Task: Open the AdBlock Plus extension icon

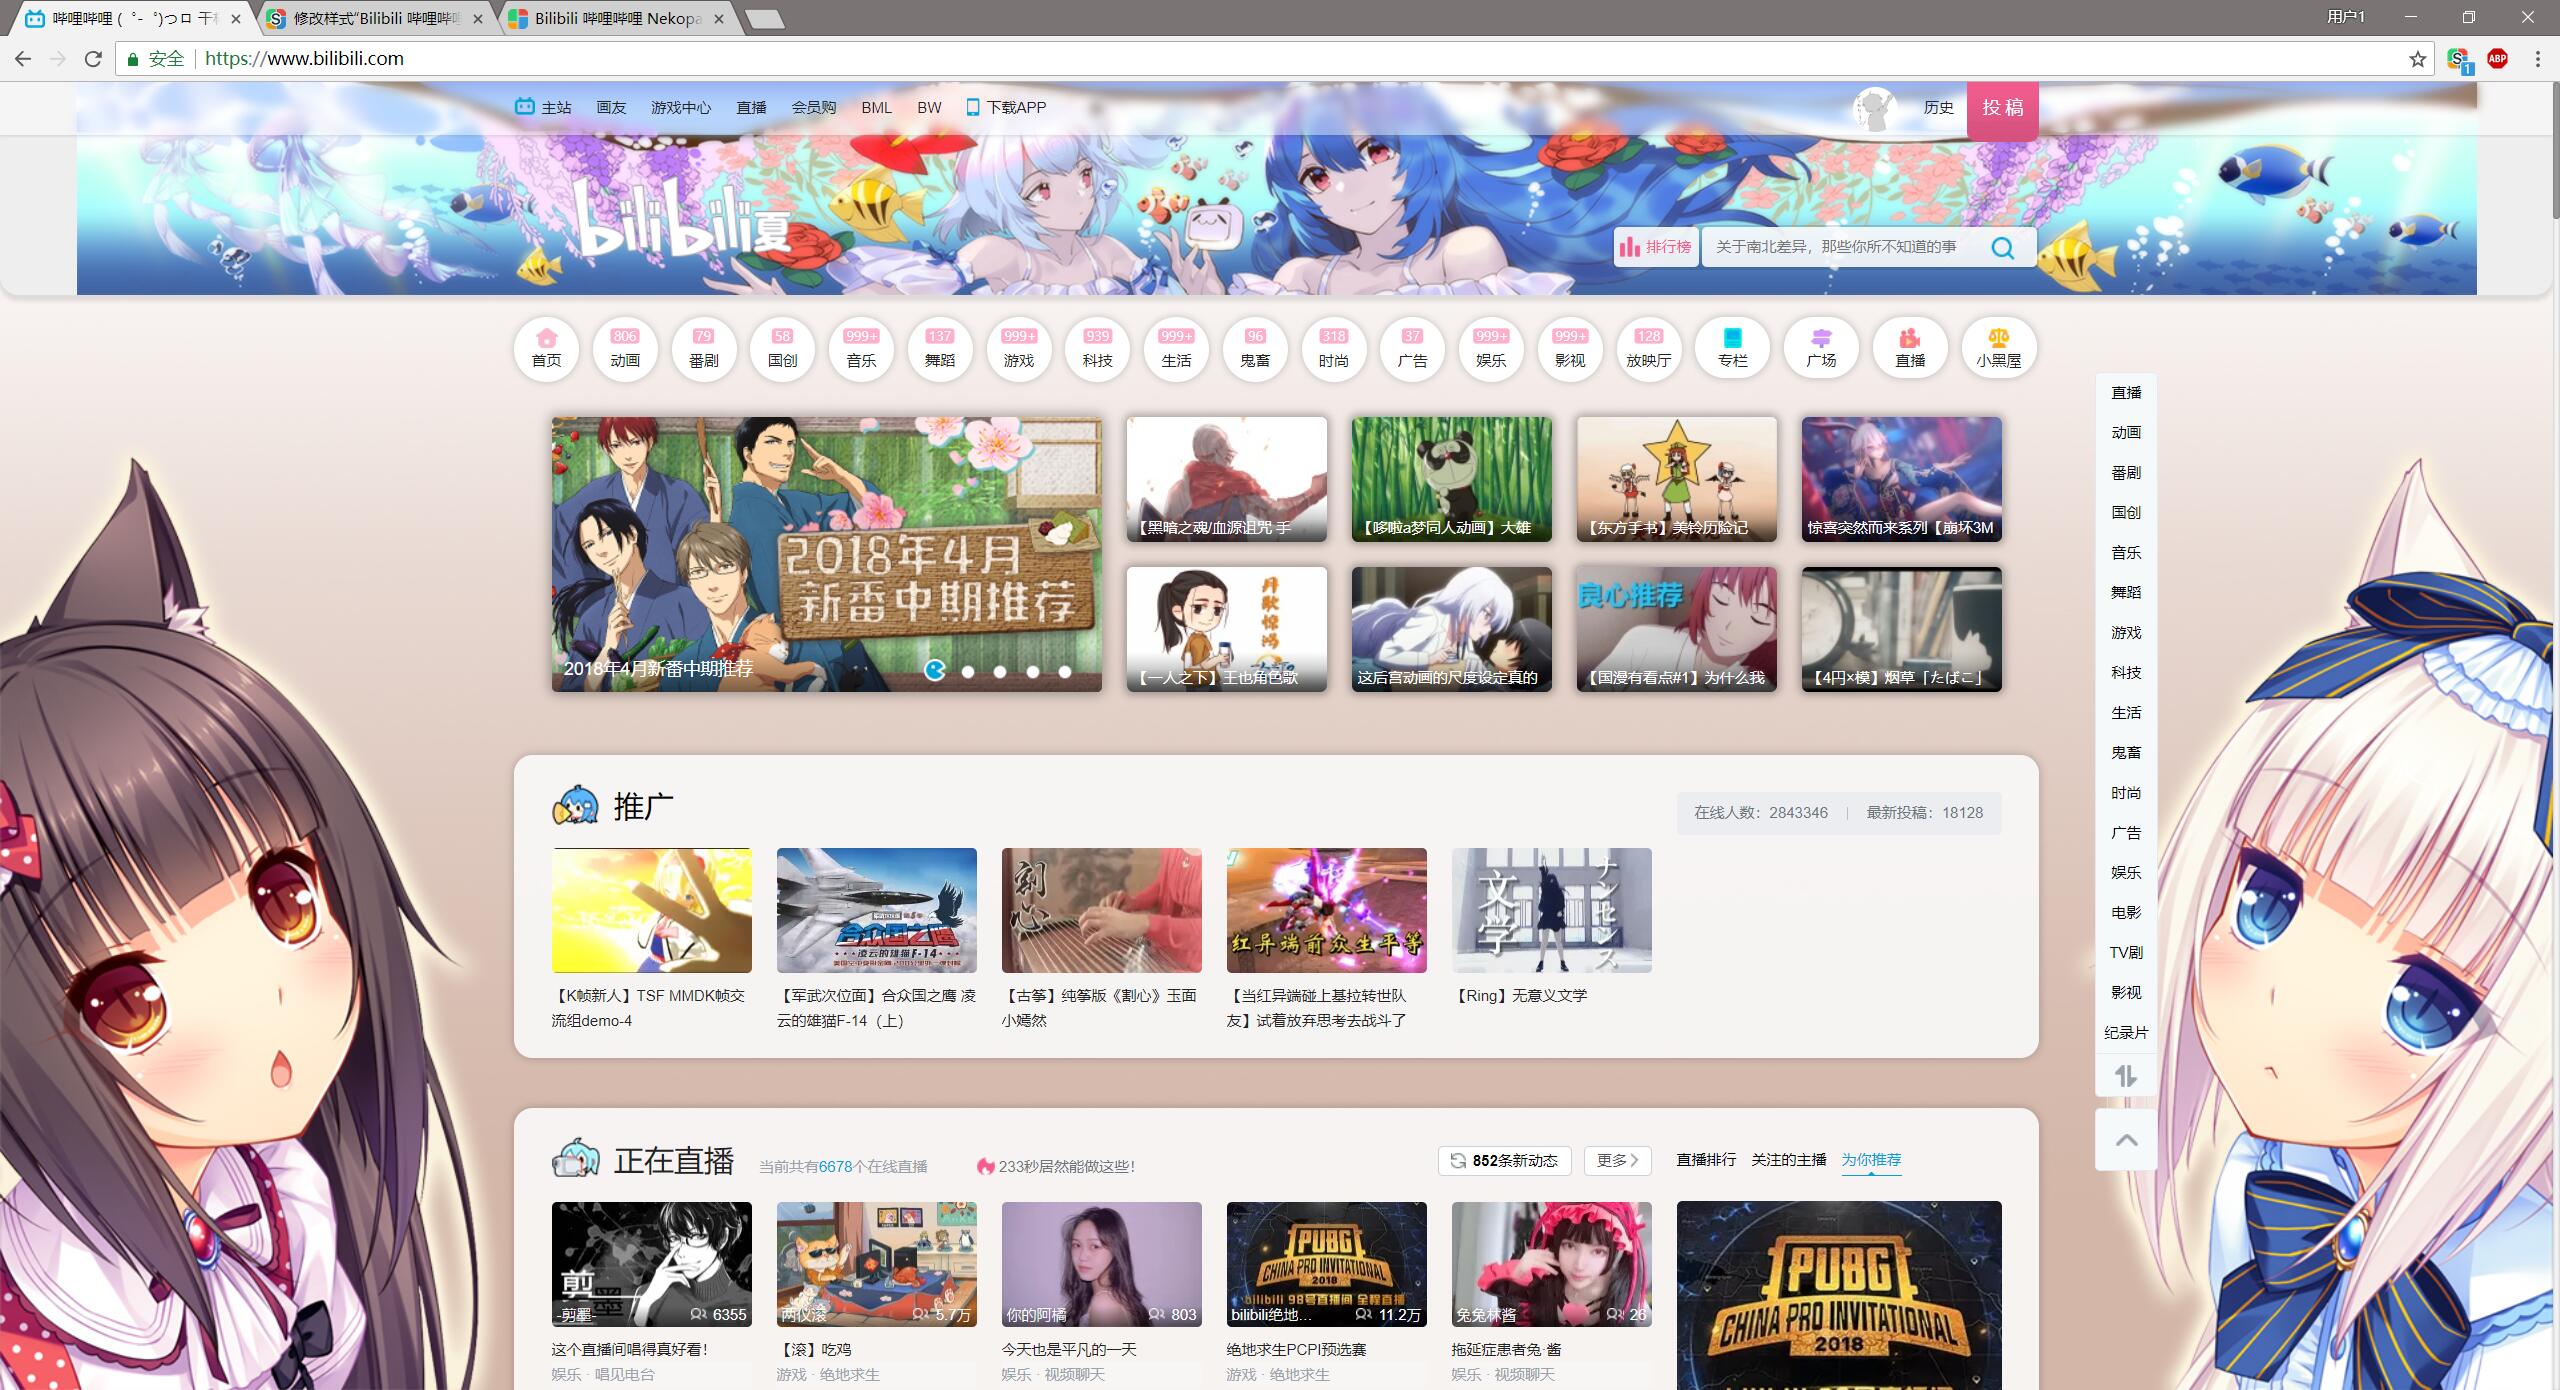Action: (x=2497, y=59)
